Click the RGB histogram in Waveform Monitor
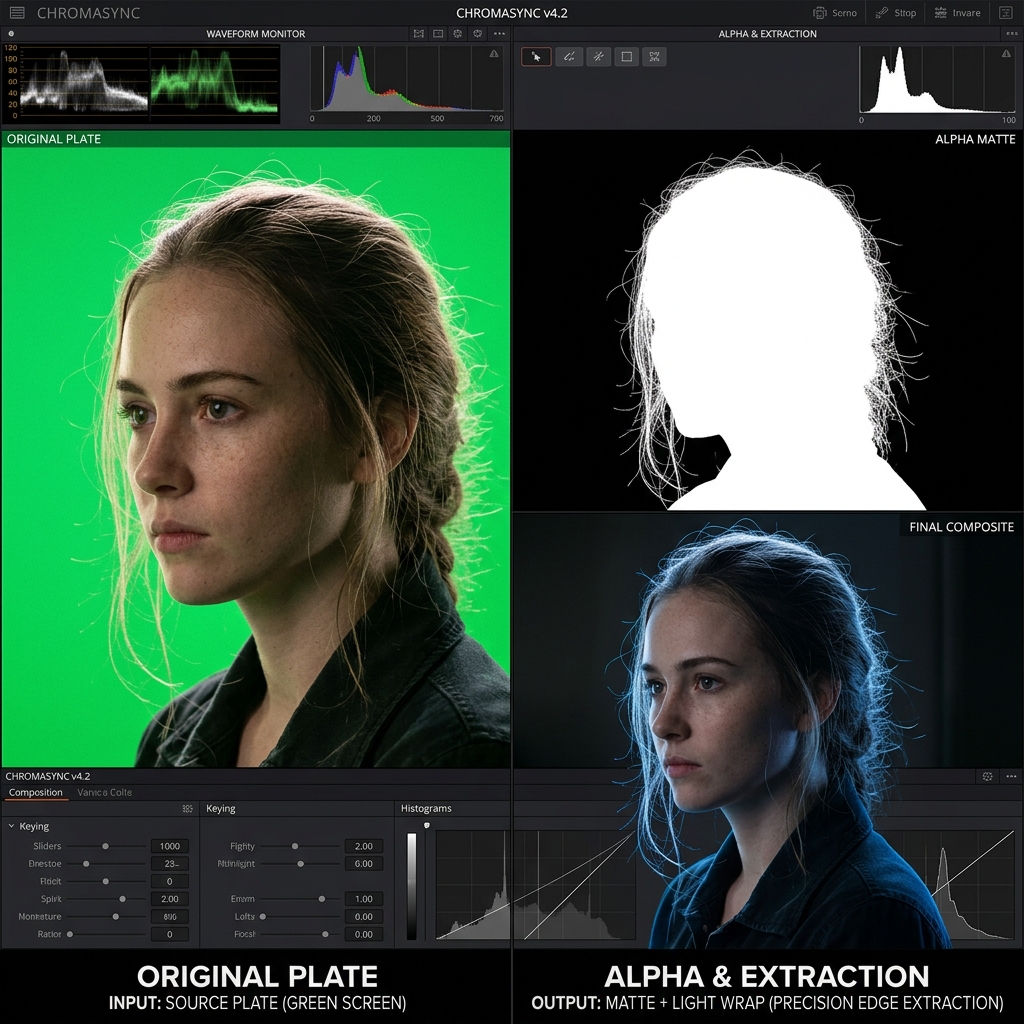The height and width of the screenshot is (1024, 1024). [406, 79]
